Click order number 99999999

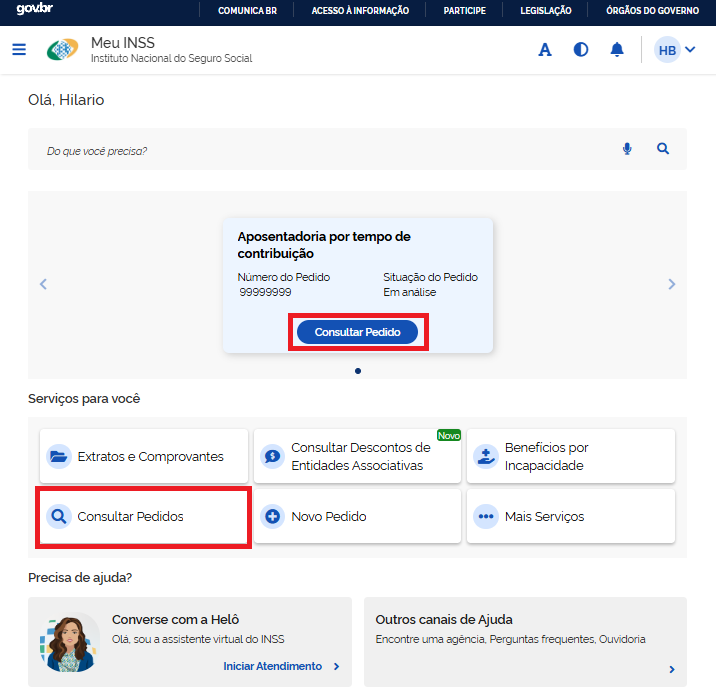pyautogui.click(x=265, y=292)
